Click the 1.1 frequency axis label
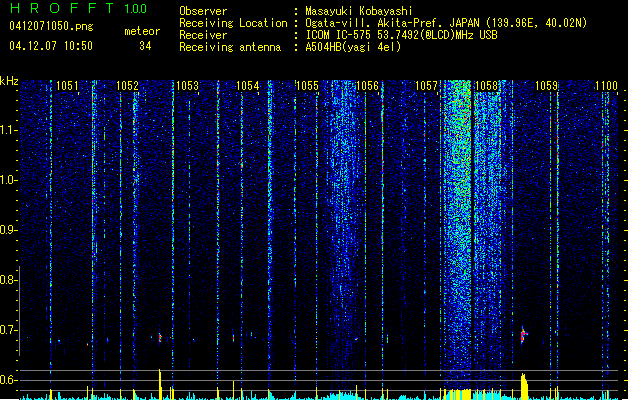The width and height of the screenshot is (629, 400). click(x=8, y=130)
